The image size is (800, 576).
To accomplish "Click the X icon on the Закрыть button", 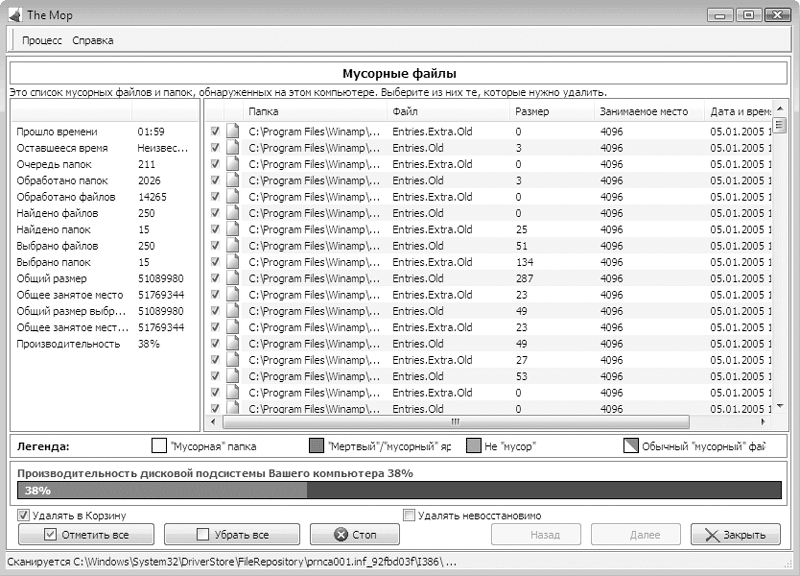I will (x=712, y=535).
